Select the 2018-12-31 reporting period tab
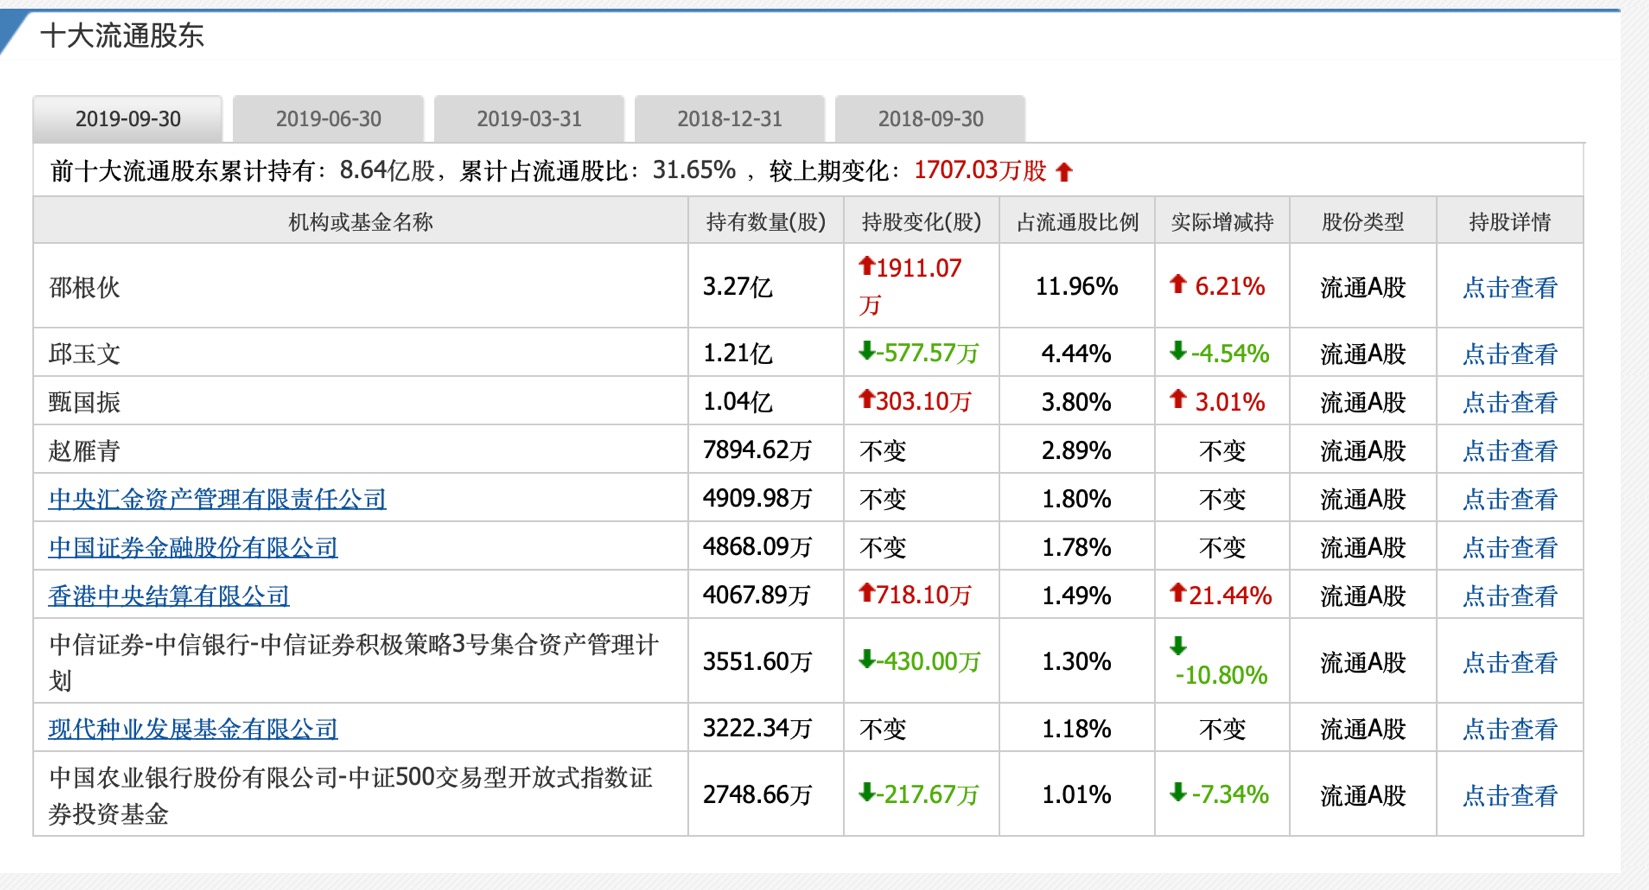 pos(729,119)
